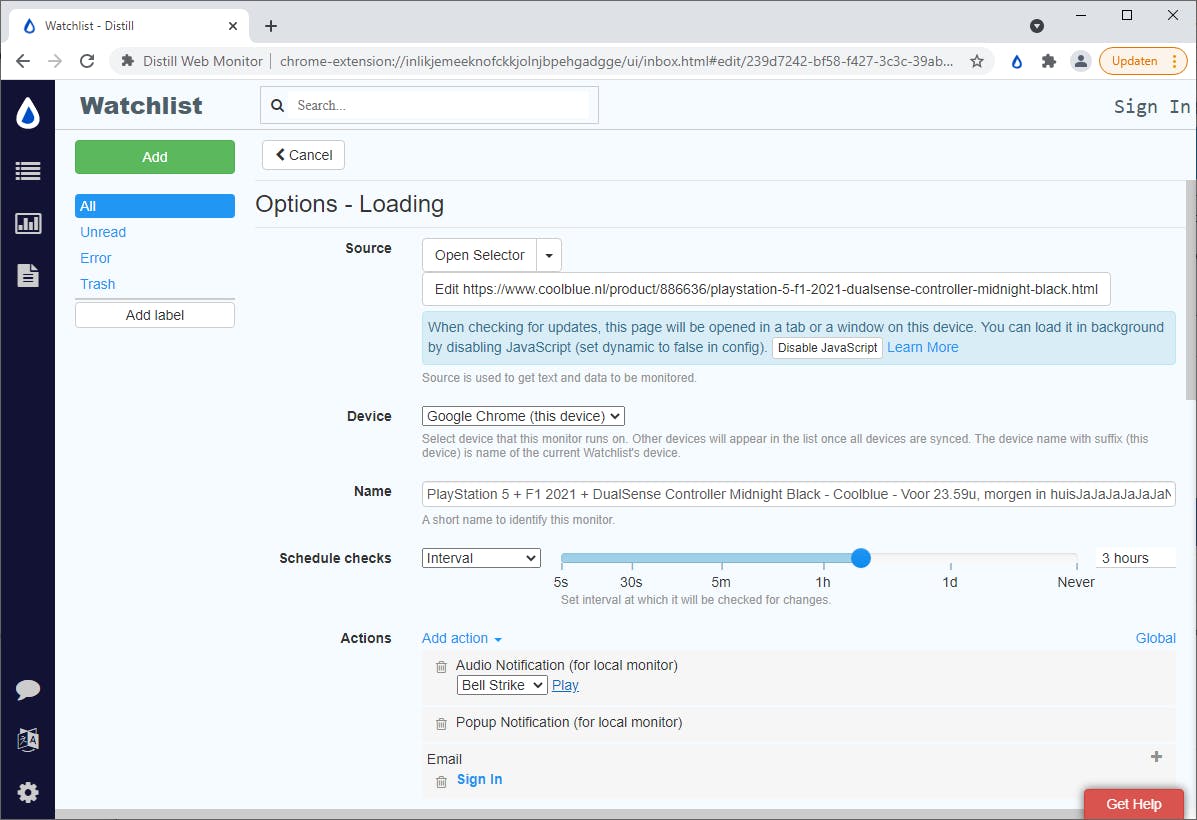
Task: Click the Global actions link
Action: click(1155, 638)
